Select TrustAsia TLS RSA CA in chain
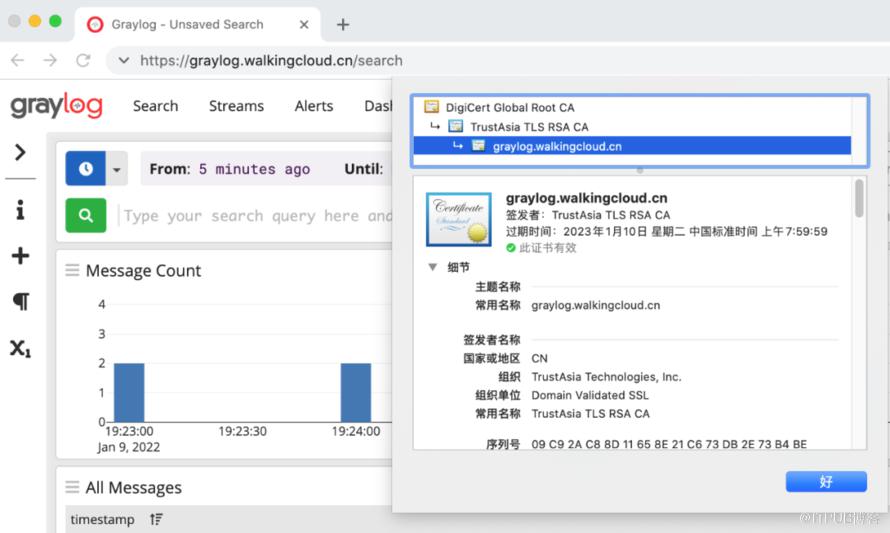This screenshot has width=890, height=533. pyautogui.click(x=529, y=127)
